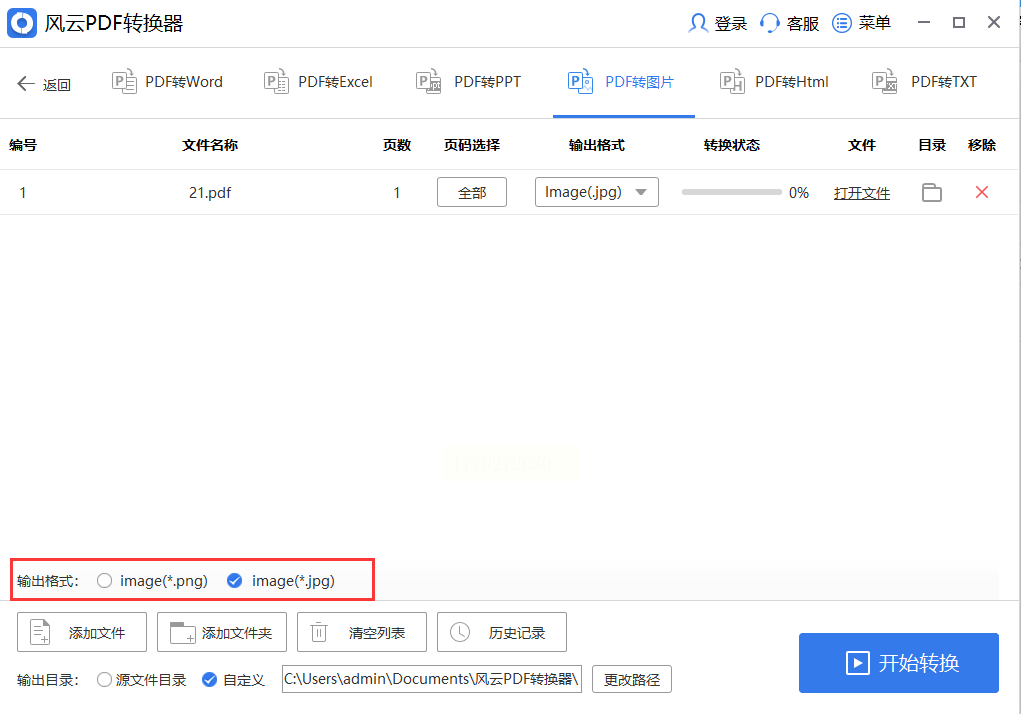This screenshot has width=1021, height=714.
Task: Click the 21.pdf conversion progress bar
Action: pyautogui.click(x=731, y=192)
